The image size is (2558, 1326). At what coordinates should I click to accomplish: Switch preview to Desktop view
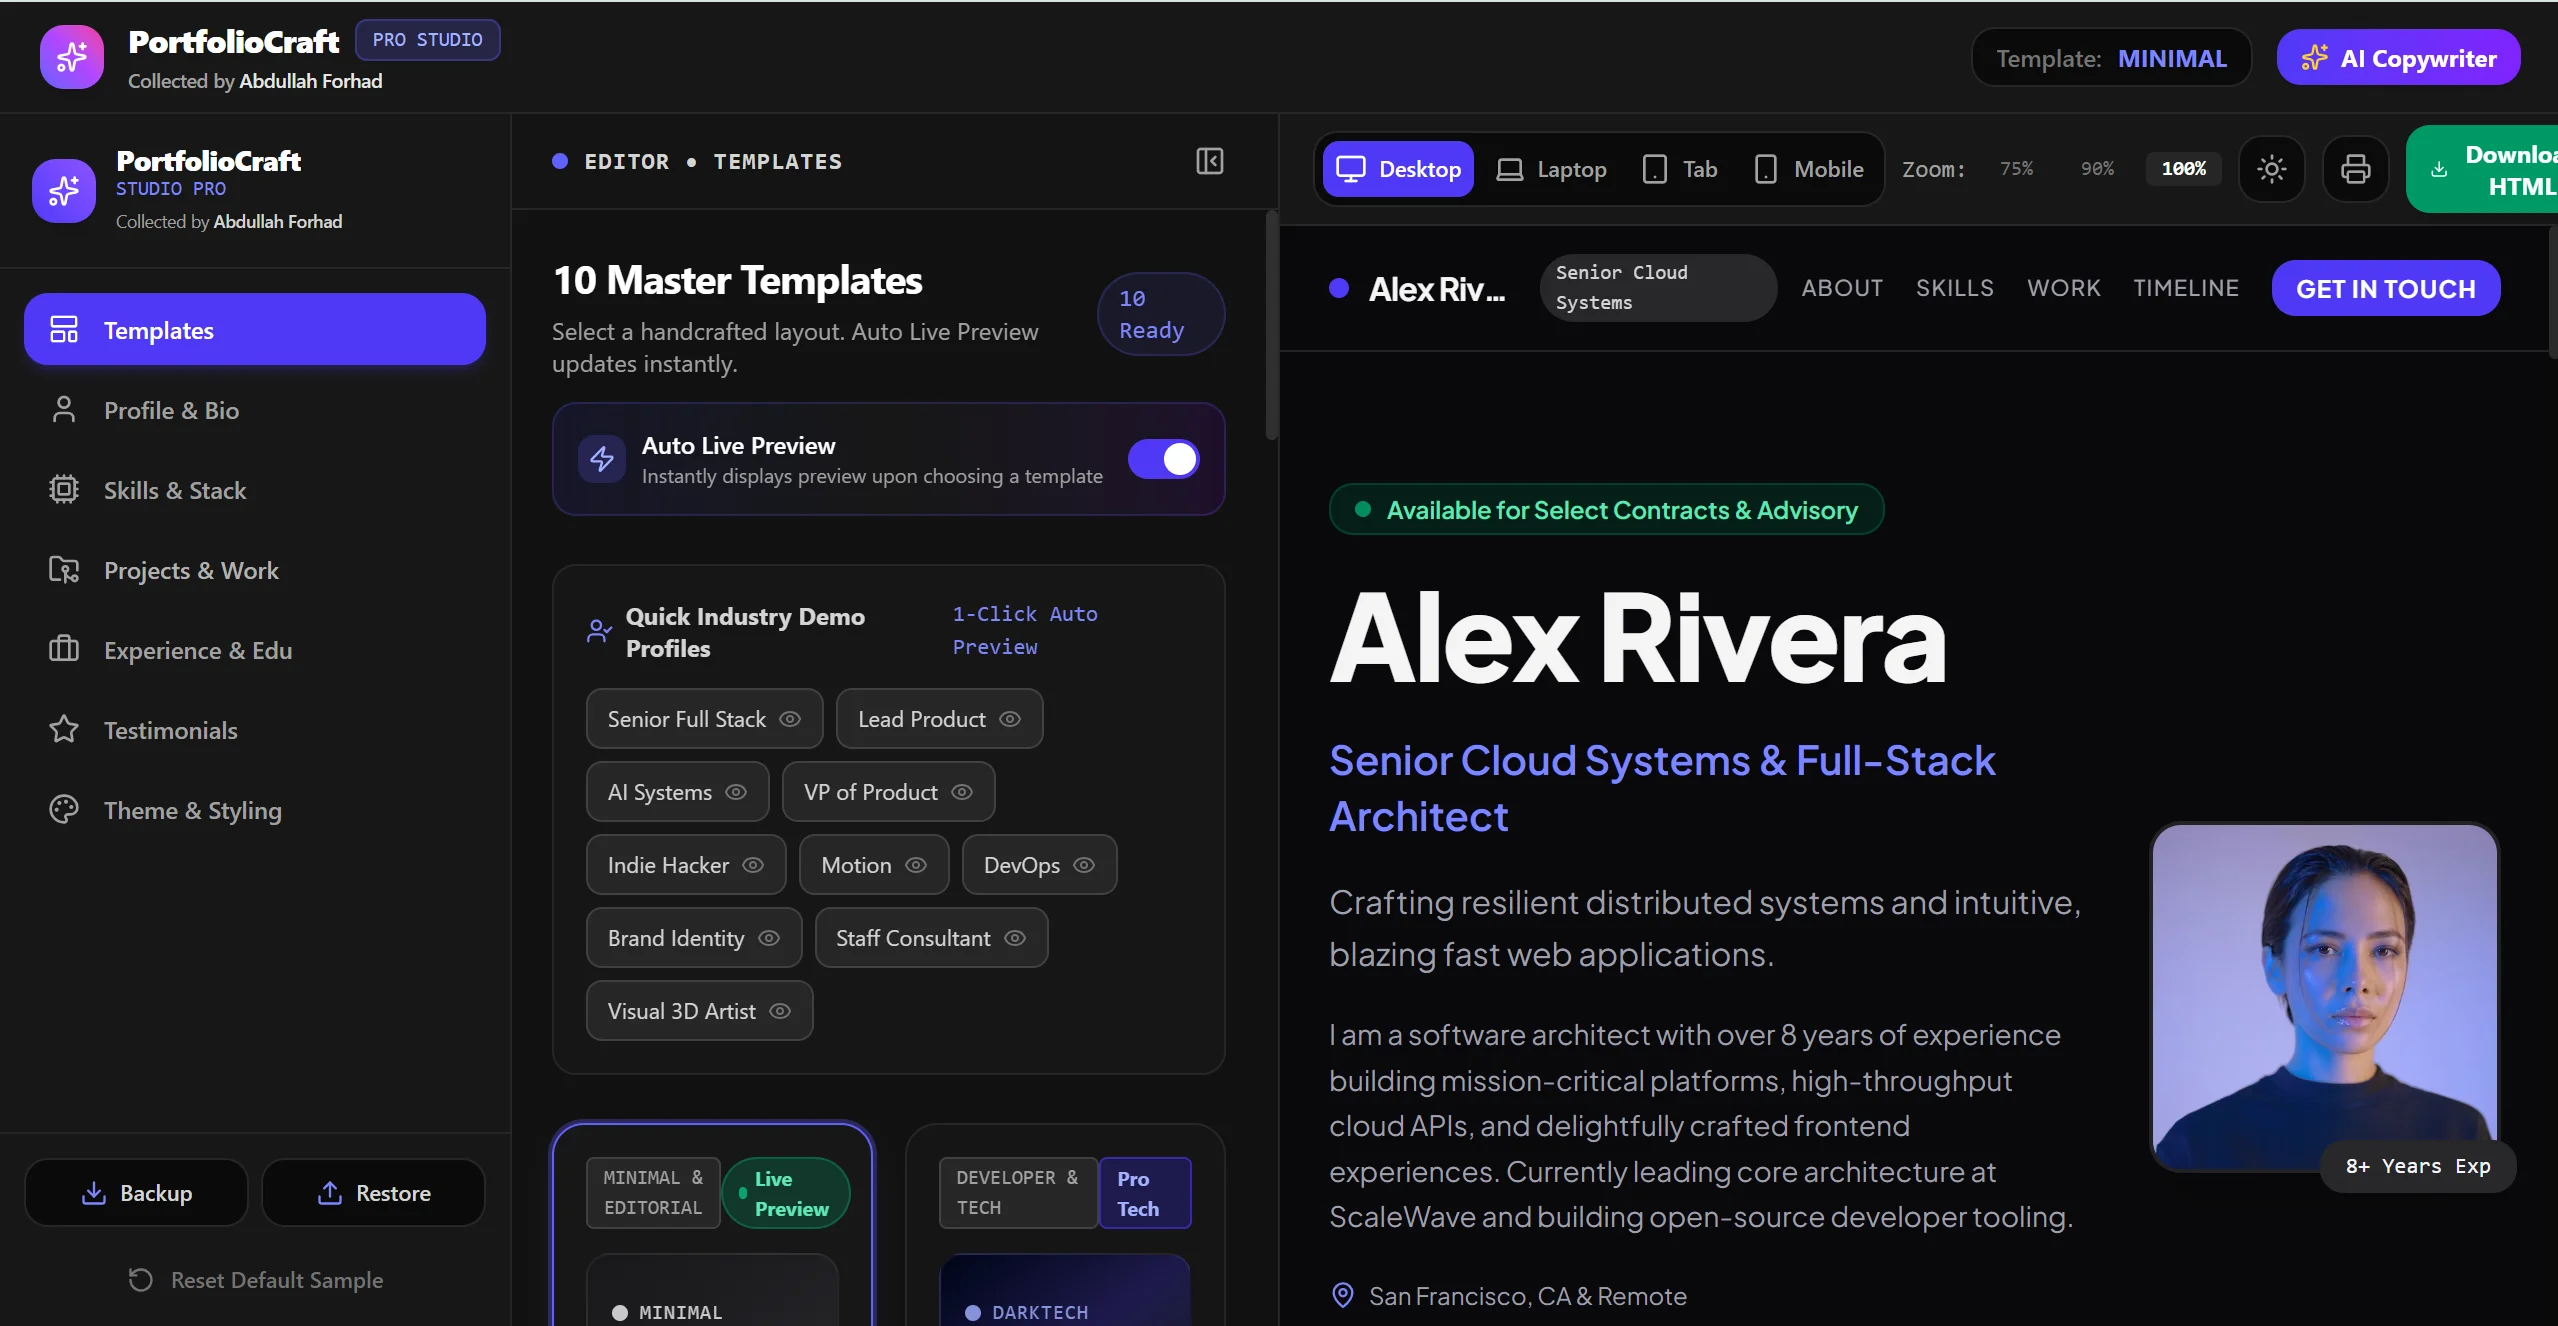point(1397,169)
